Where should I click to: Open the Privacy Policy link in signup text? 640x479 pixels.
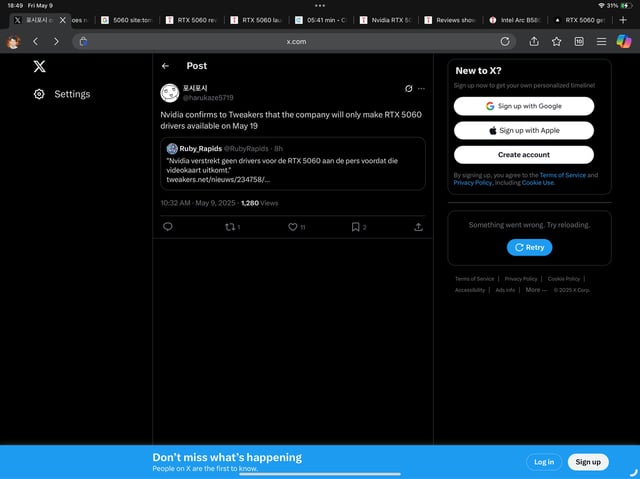(x=473, y=183)
